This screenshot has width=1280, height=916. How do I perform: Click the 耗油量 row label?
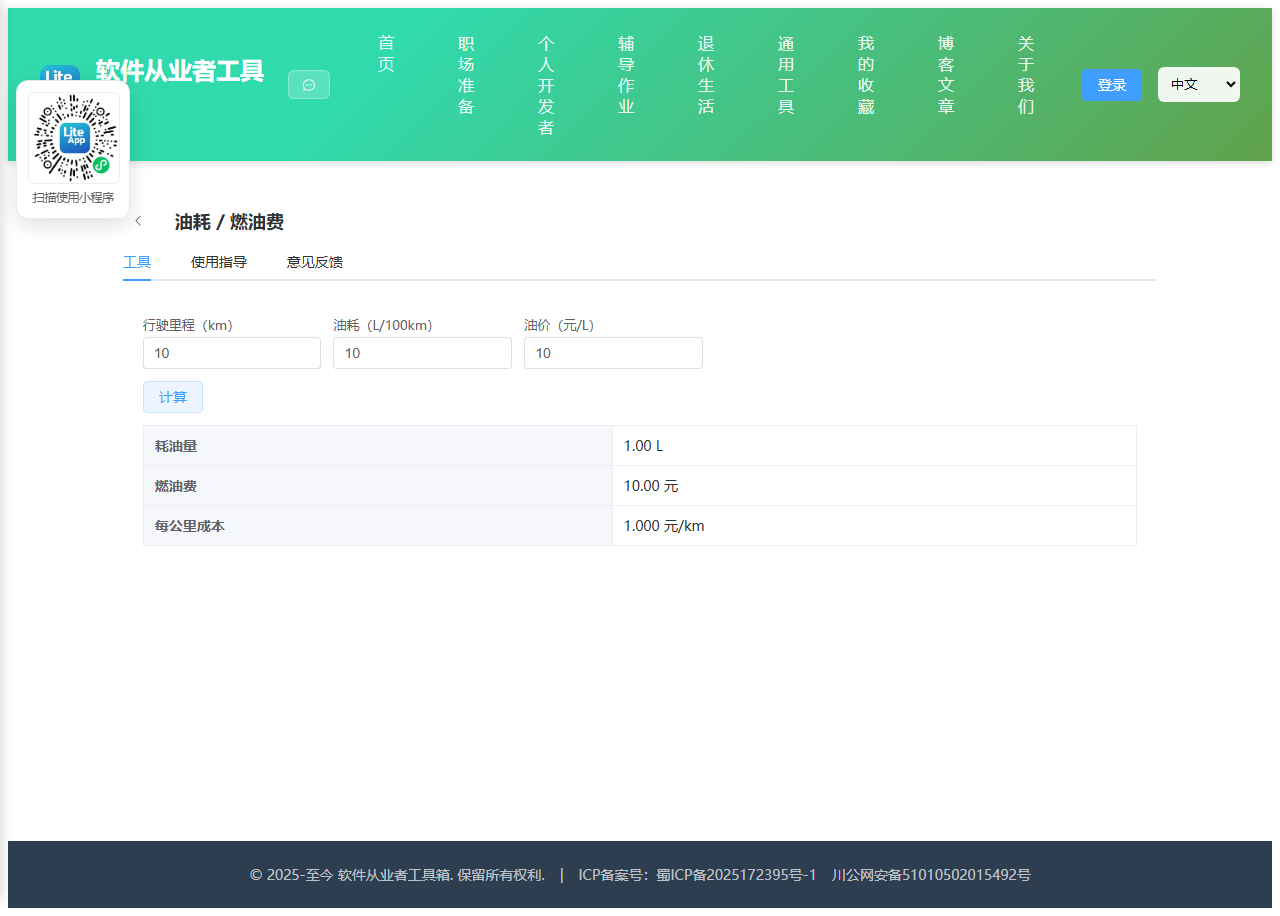click(x=176, y=446)
